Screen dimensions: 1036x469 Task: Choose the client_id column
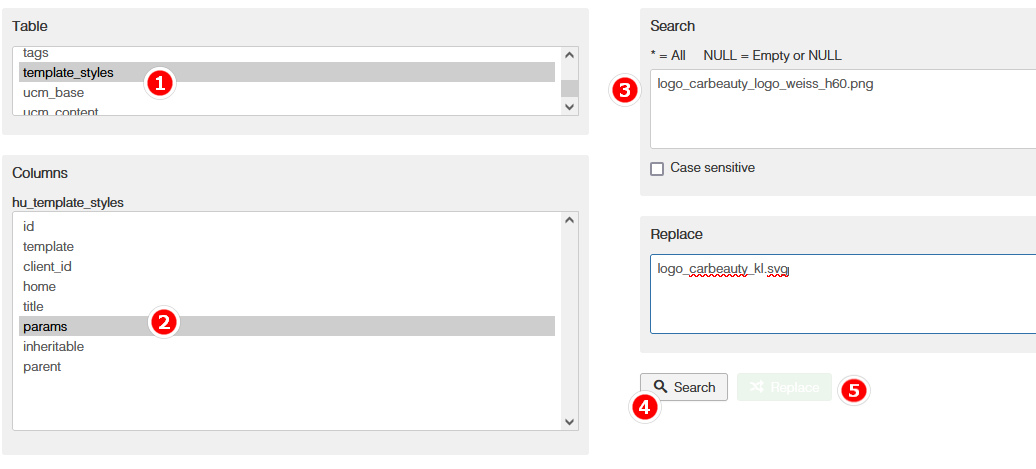coord(47,266)
